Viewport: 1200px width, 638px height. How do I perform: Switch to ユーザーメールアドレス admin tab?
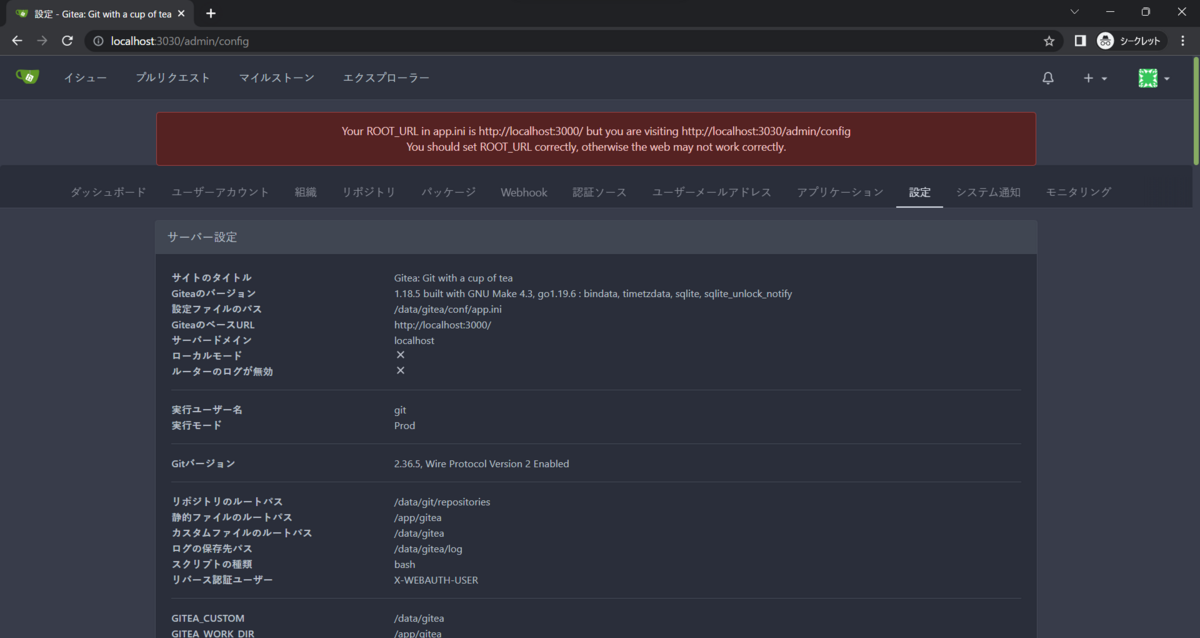712,192
